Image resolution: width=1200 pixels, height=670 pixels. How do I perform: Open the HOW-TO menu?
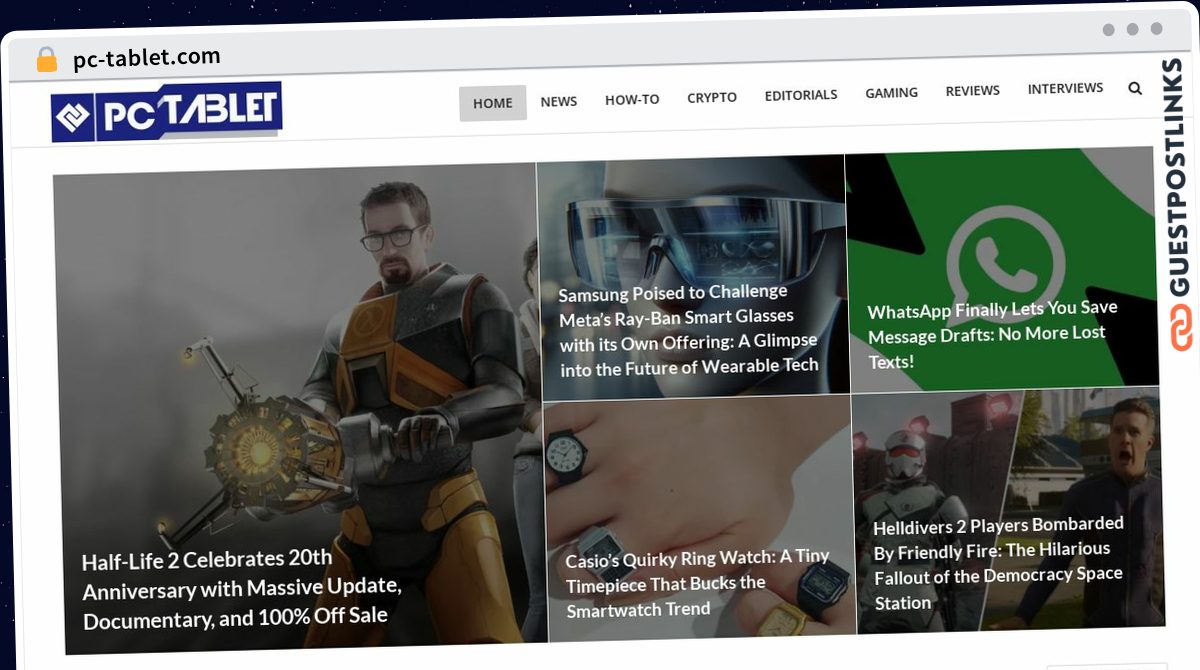[x=632, y=99]
